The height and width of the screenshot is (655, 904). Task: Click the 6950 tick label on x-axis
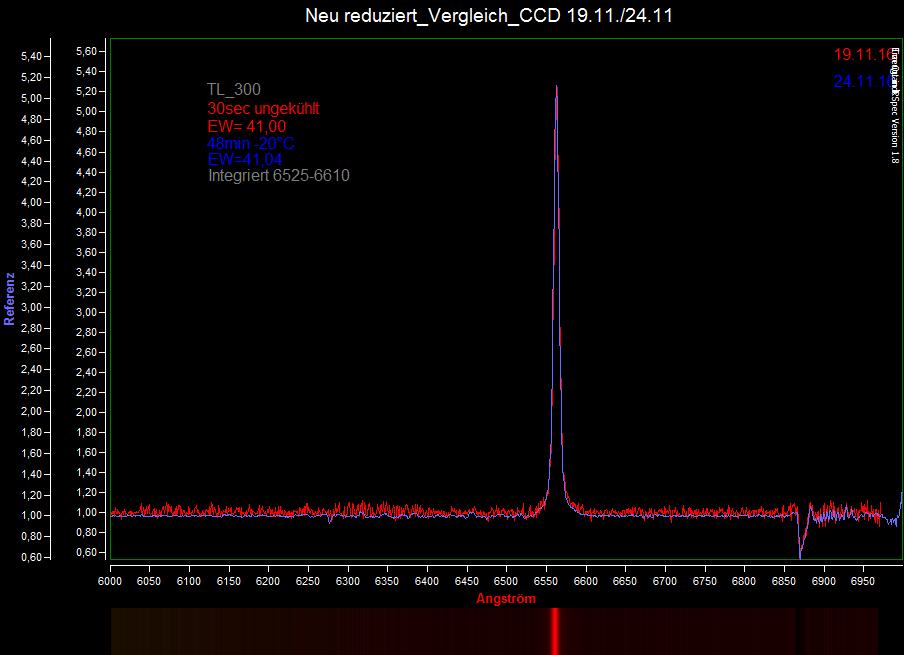[x=863, y=580]
